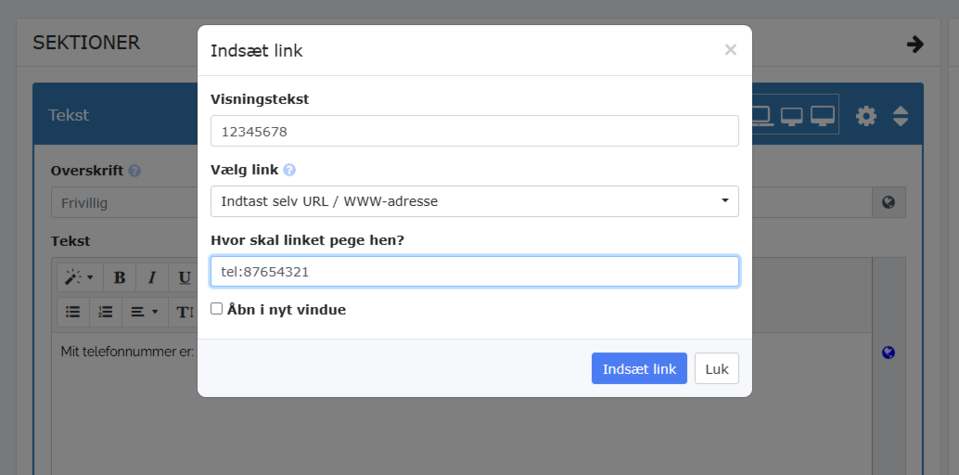959x475 pixels.
Task: Click the section up/down sort arrows
Action: point(901,116)
